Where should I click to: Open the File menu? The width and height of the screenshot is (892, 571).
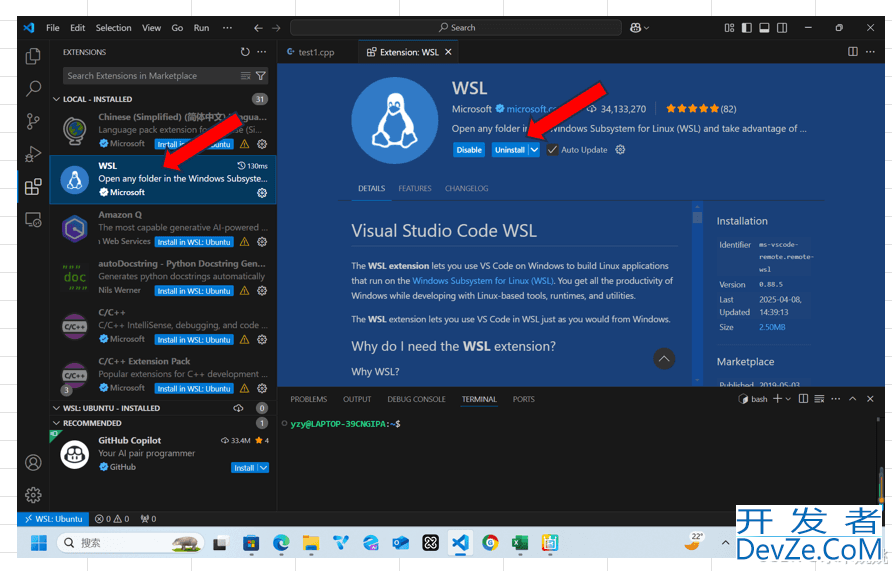[52, 27]
